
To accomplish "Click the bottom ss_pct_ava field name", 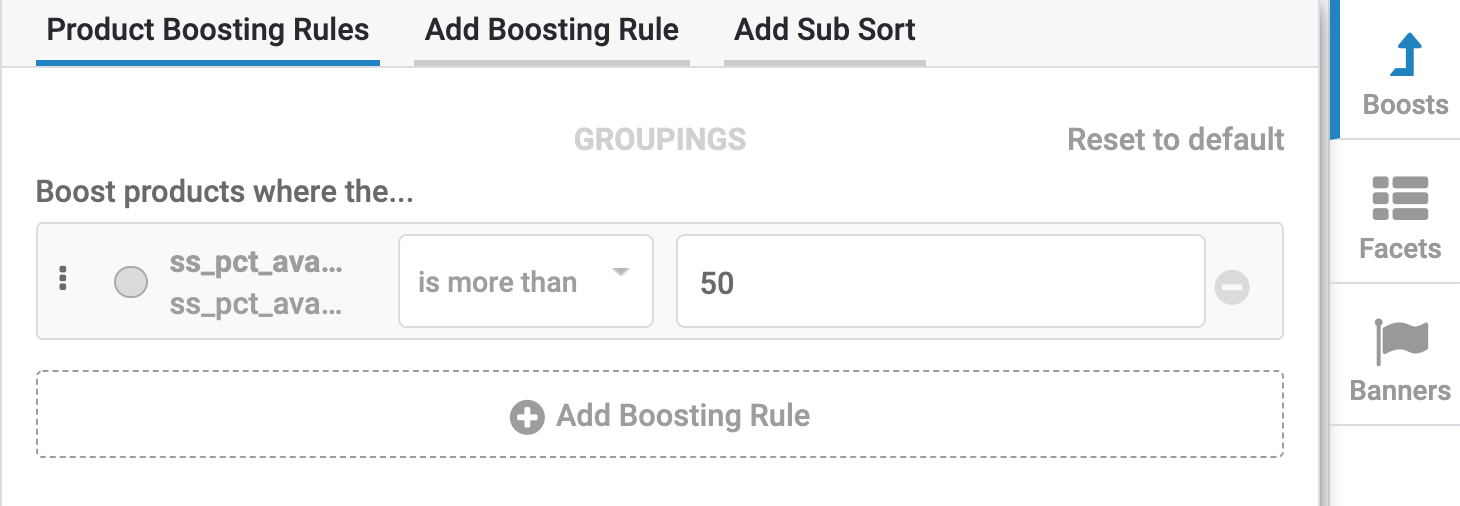I will (256, 303).
